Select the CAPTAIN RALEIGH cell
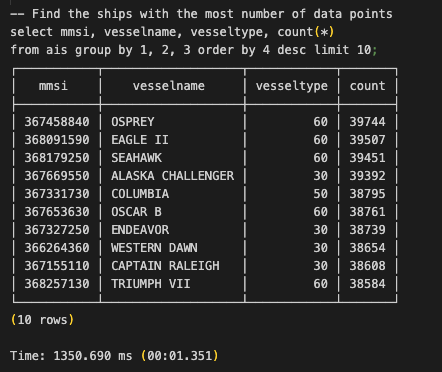The width and height of the screenshot is (442, 372). coord(165,266)
